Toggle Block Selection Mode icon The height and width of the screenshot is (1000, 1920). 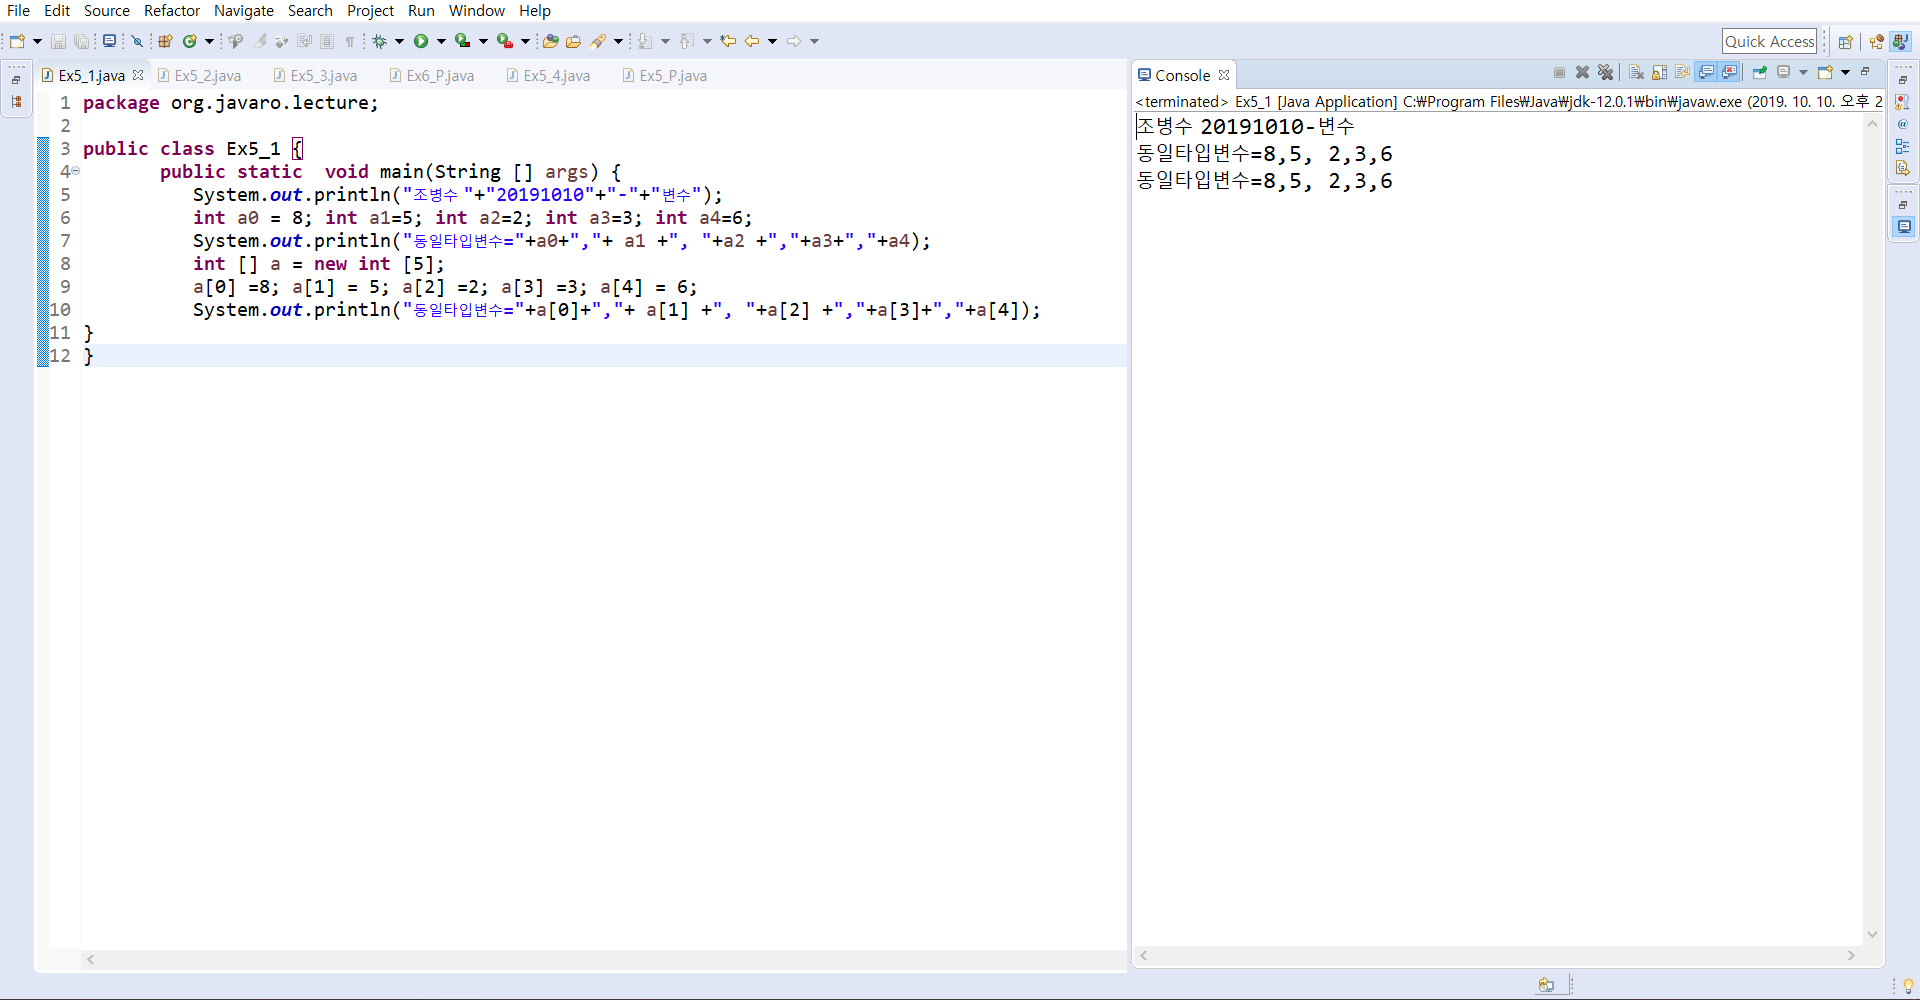327,41
